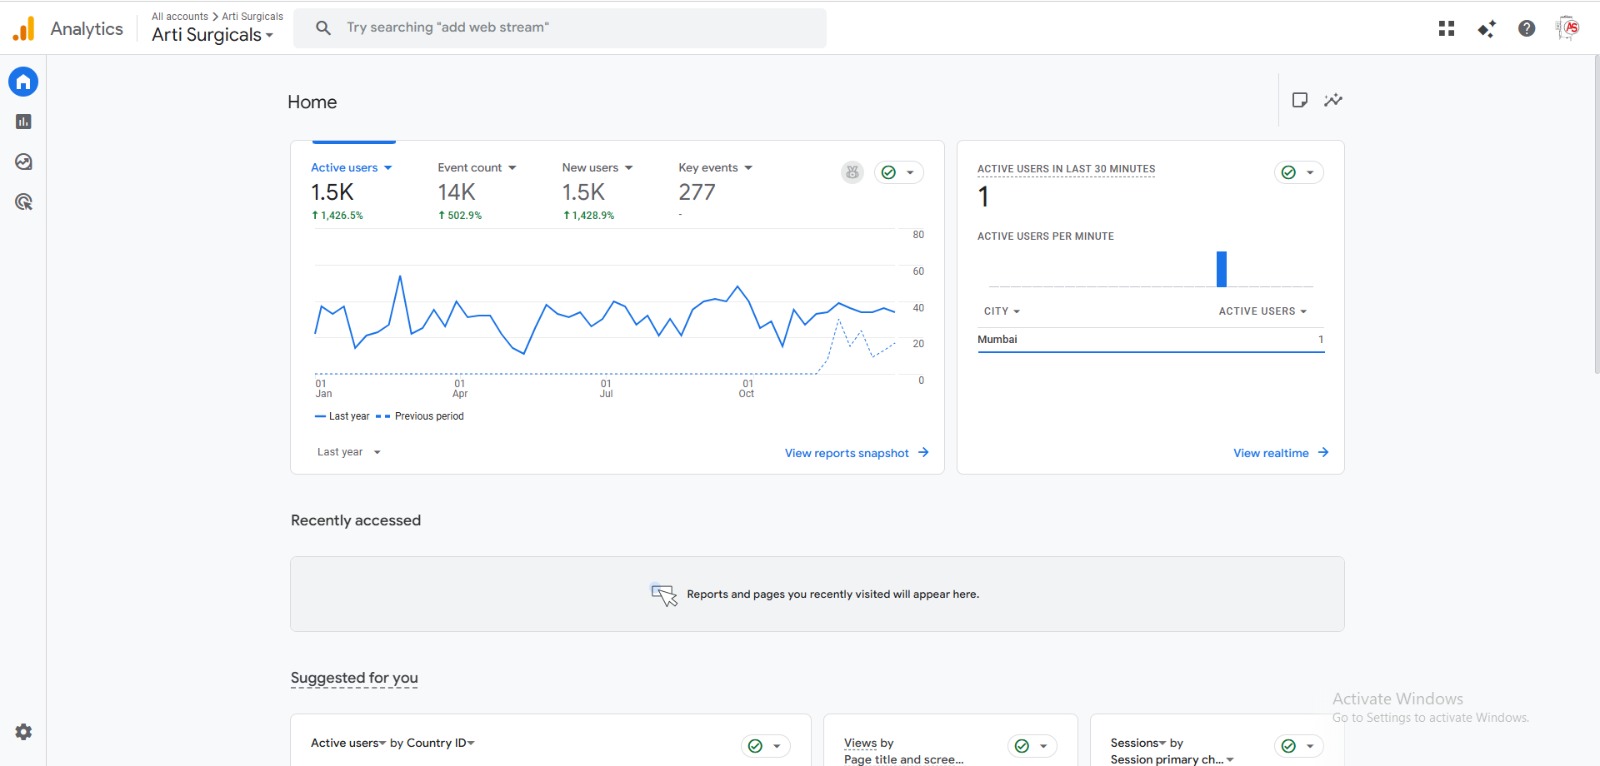This screenshot has width=1600, height=766.
Task: Click the Recently accessed heading
Action: tap(356, 520)
